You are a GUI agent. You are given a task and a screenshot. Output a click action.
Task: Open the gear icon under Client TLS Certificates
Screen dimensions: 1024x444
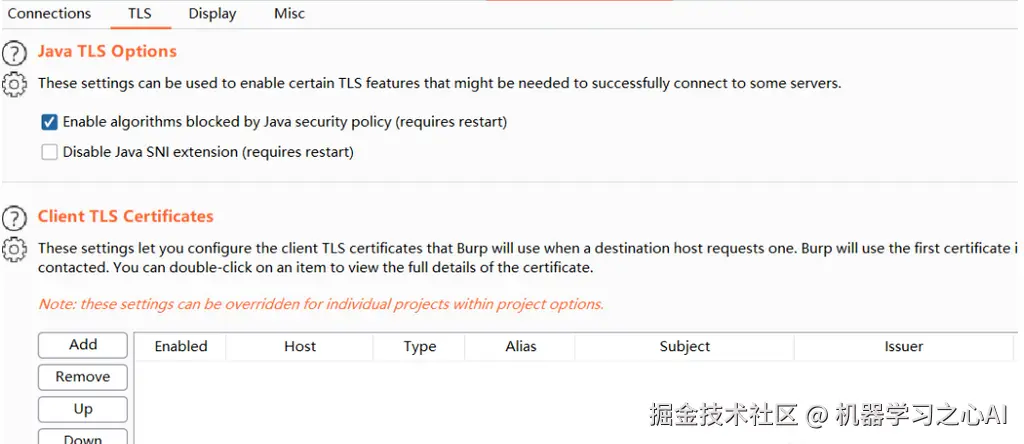tap(14, 248)
